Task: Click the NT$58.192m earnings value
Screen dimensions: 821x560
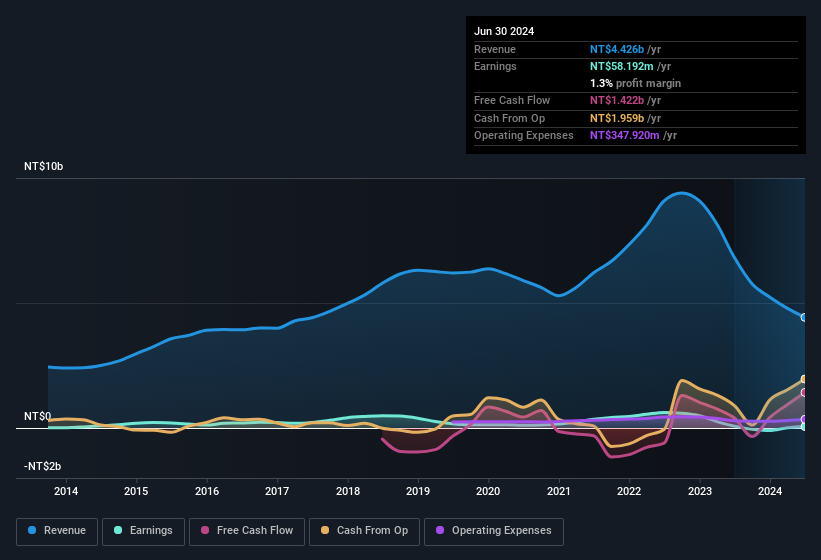Action: coord(622,66)
